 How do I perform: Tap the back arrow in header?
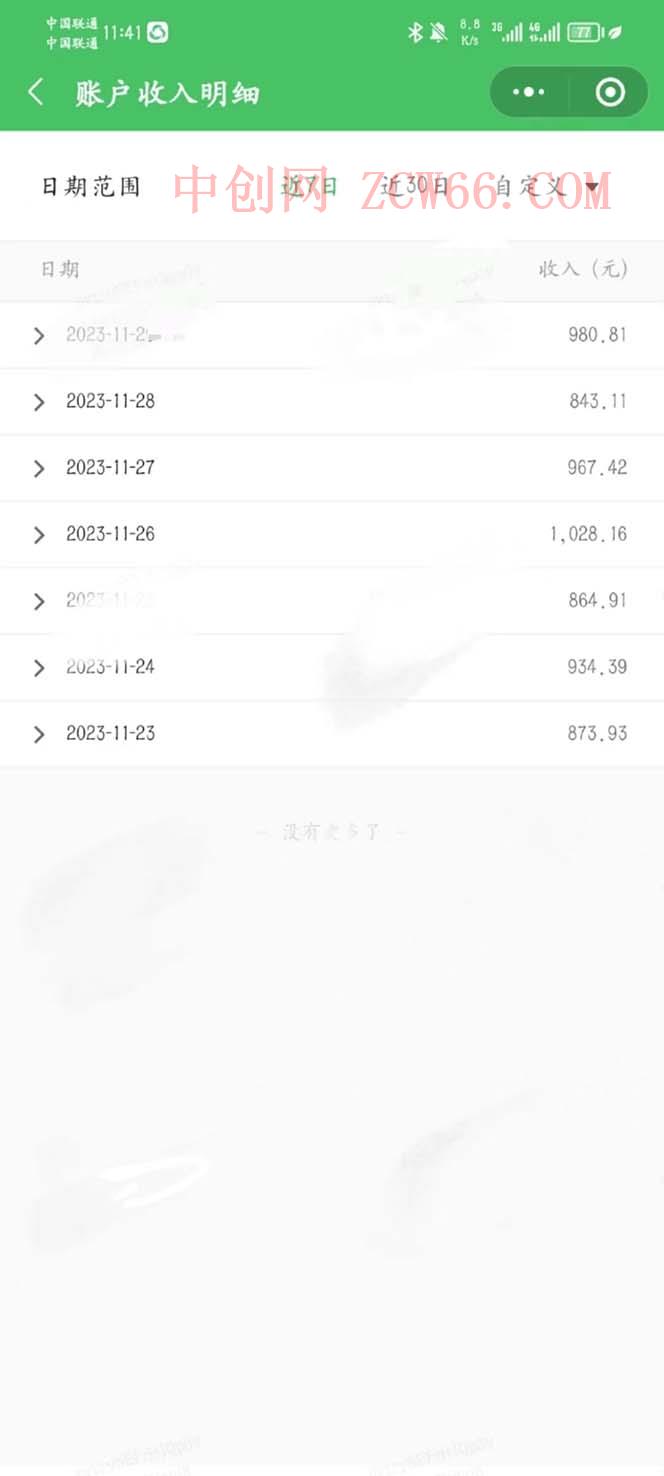pos(36,93)
